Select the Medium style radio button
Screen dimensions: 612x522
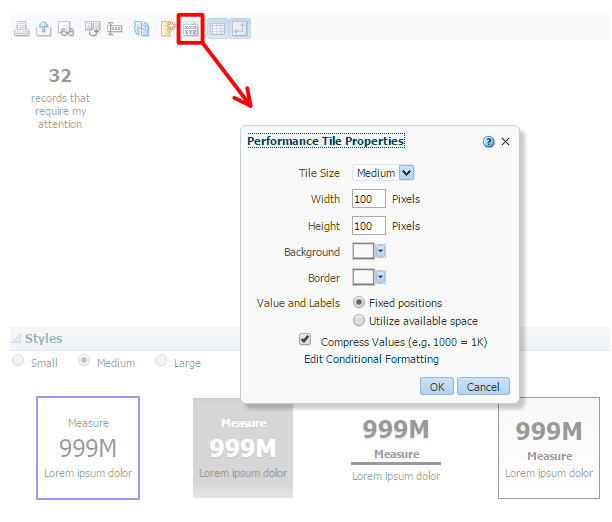(x=84, y=360)
